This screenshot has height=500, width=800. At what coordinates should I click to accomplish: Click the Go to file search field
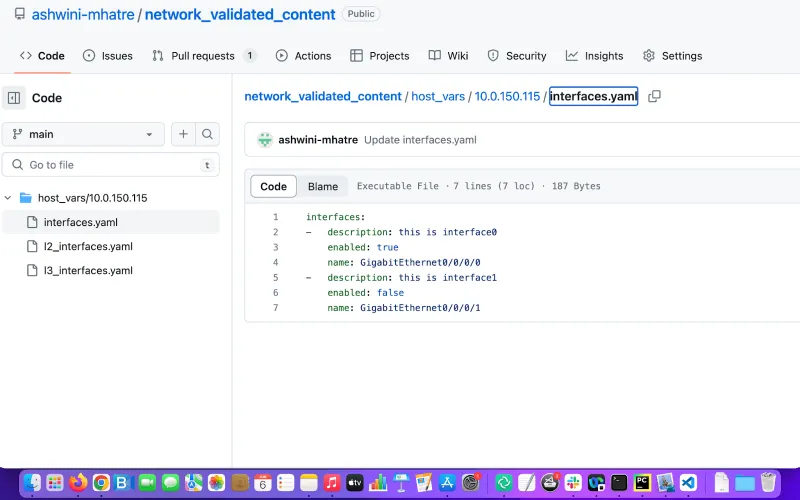point(110,165)
